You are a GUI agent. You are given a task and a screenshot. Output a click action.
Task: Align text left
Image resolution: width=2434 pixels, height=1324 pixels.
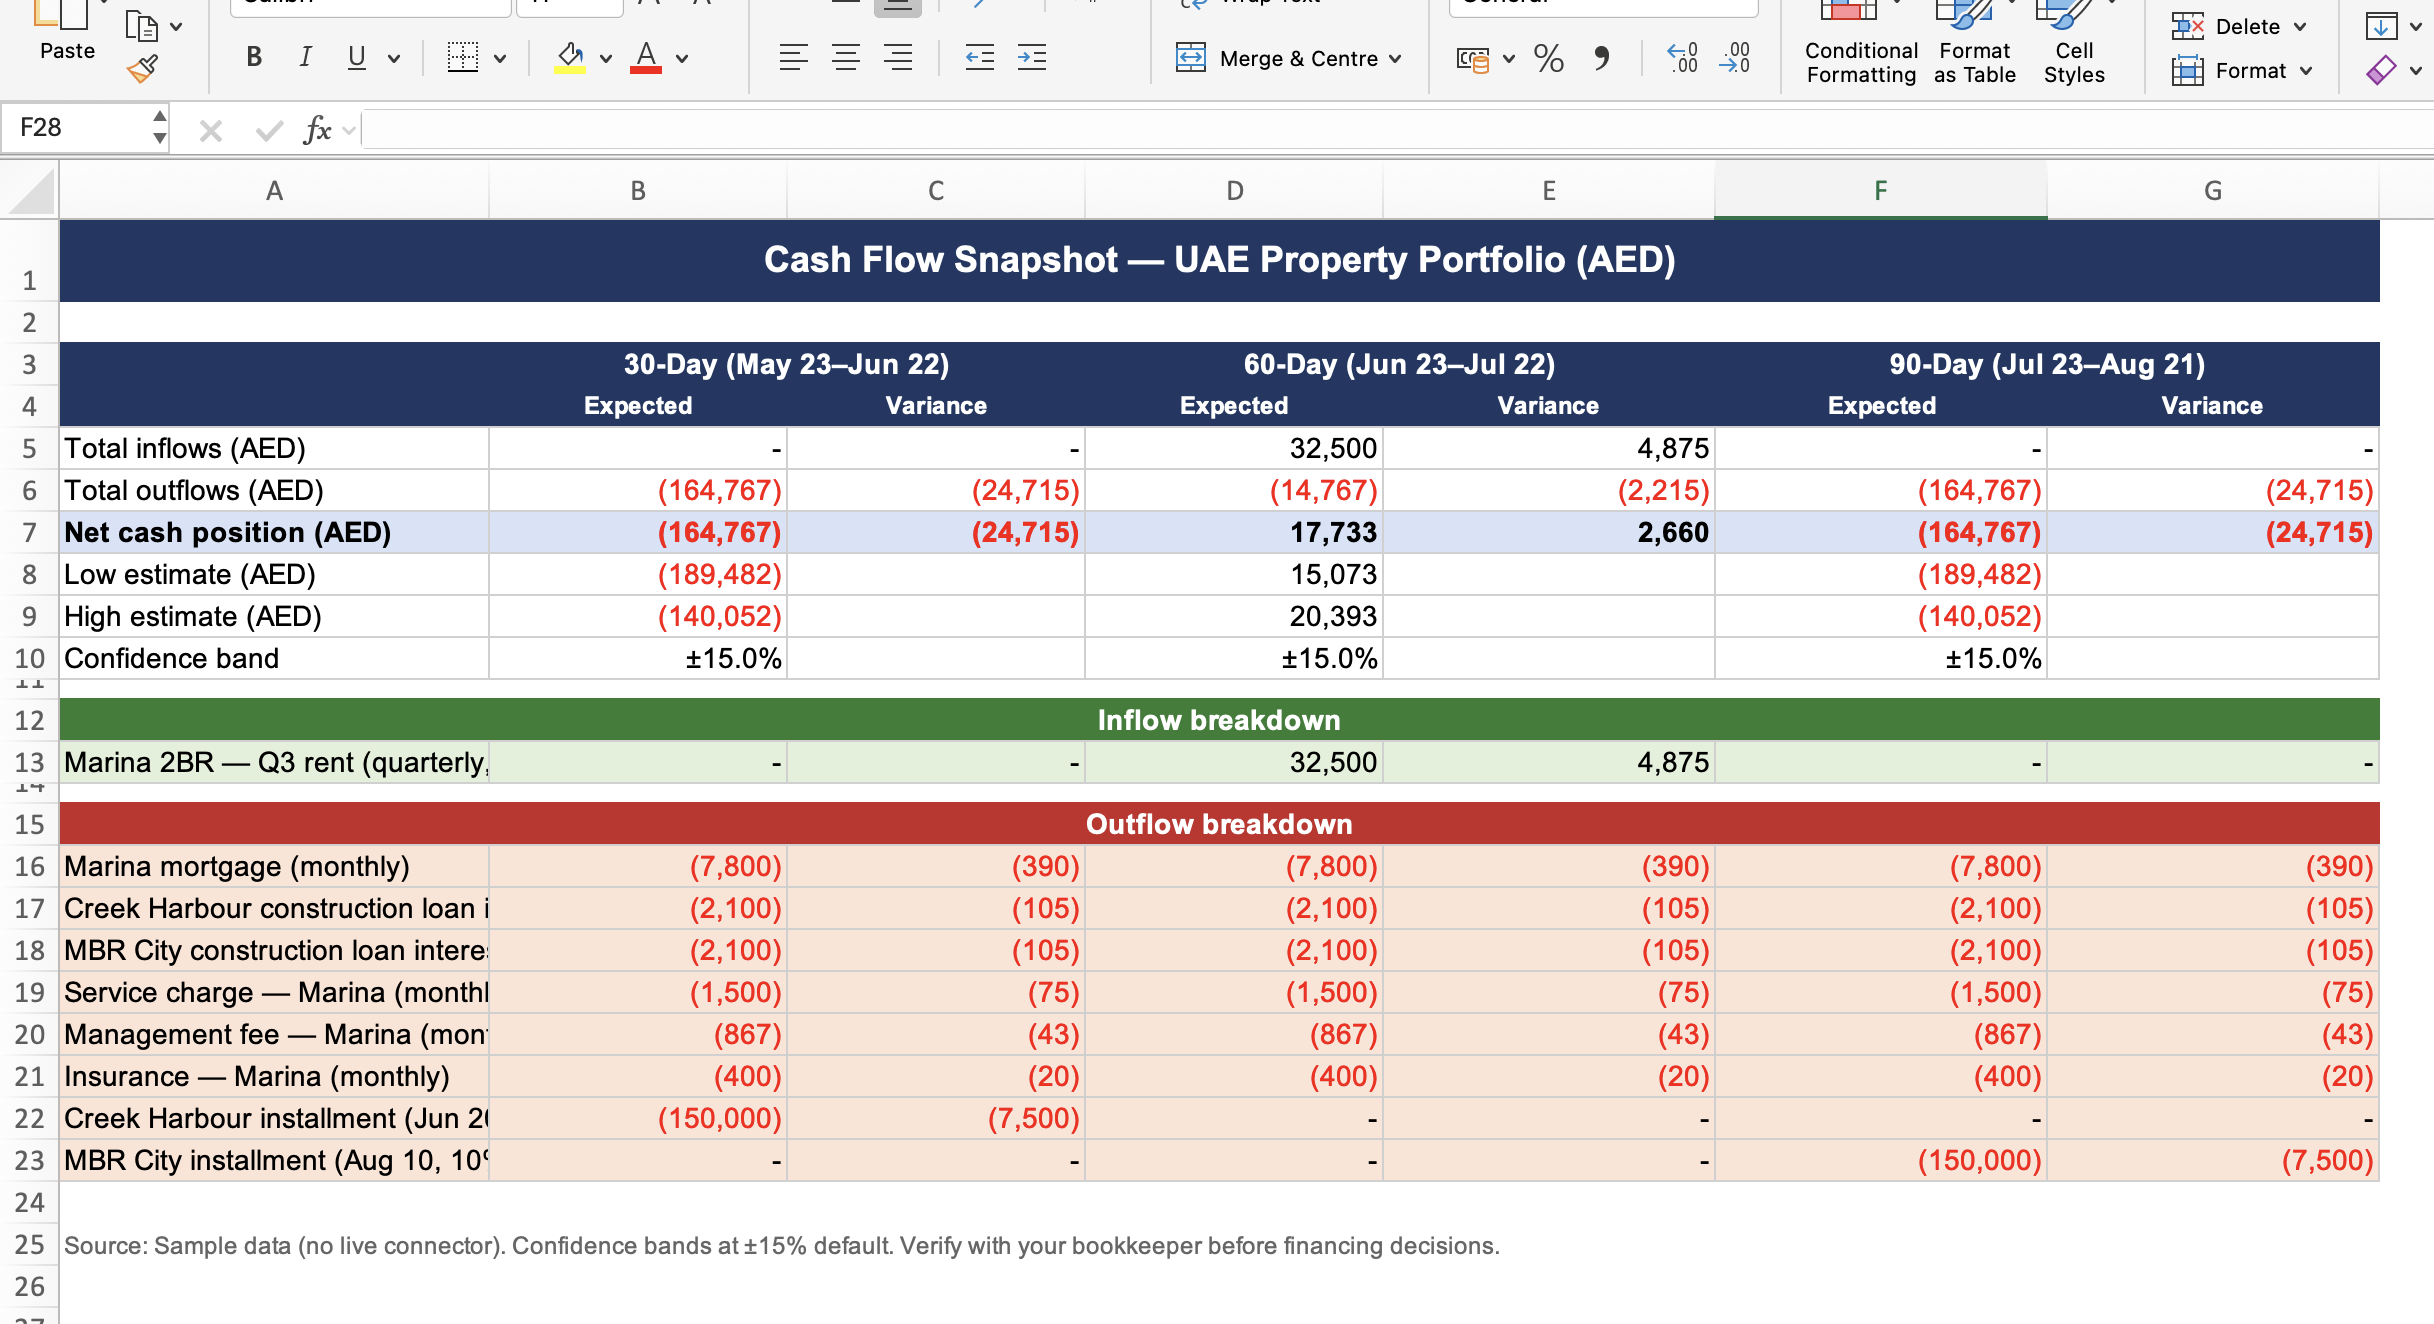pos(793,58)
